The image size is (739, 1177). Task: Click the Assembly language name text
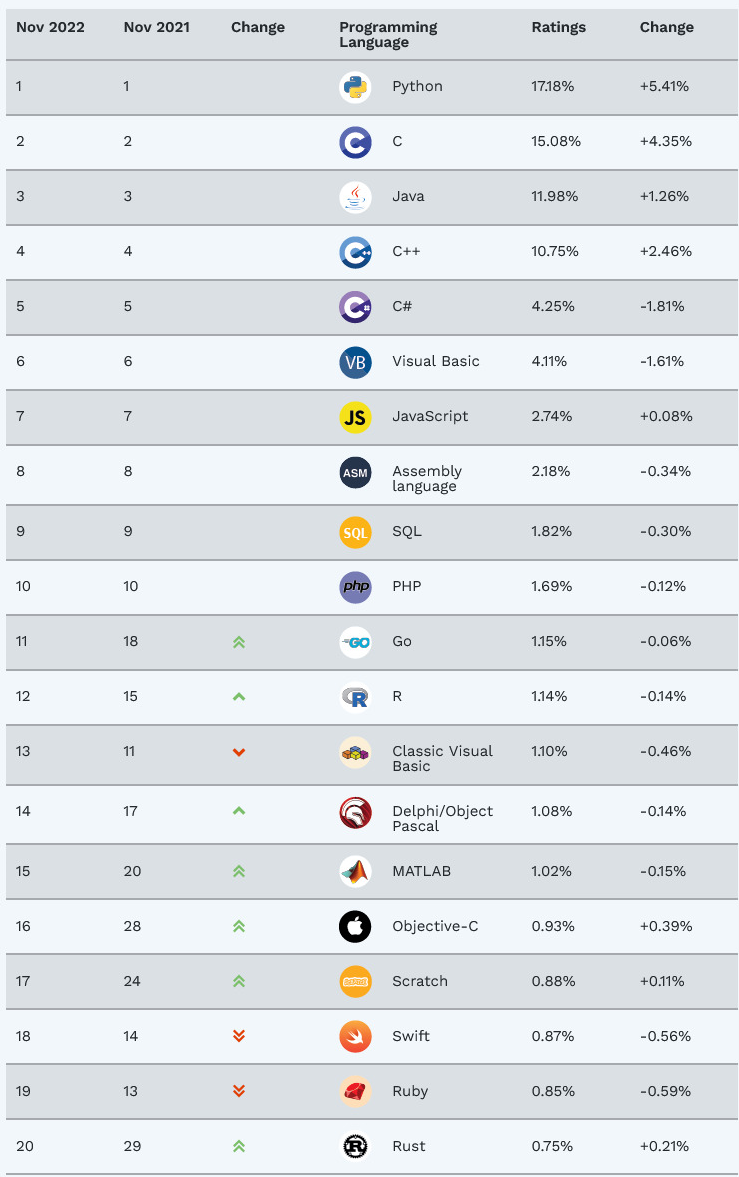[x=427, y=478]
